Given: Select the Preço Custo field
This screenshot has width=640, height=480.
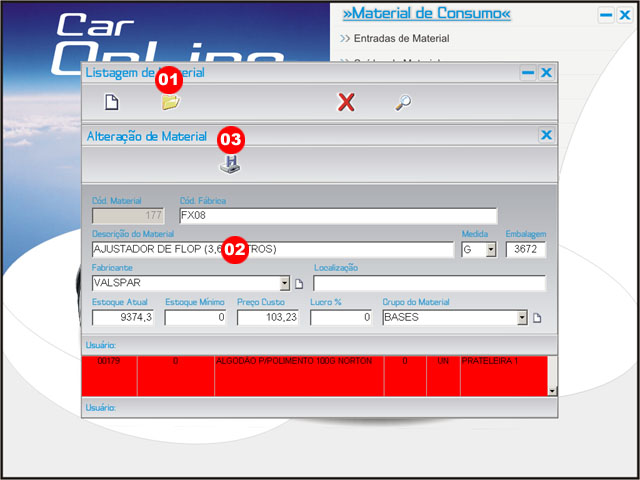Looking at the screenshot, I should tap(268, 318).
